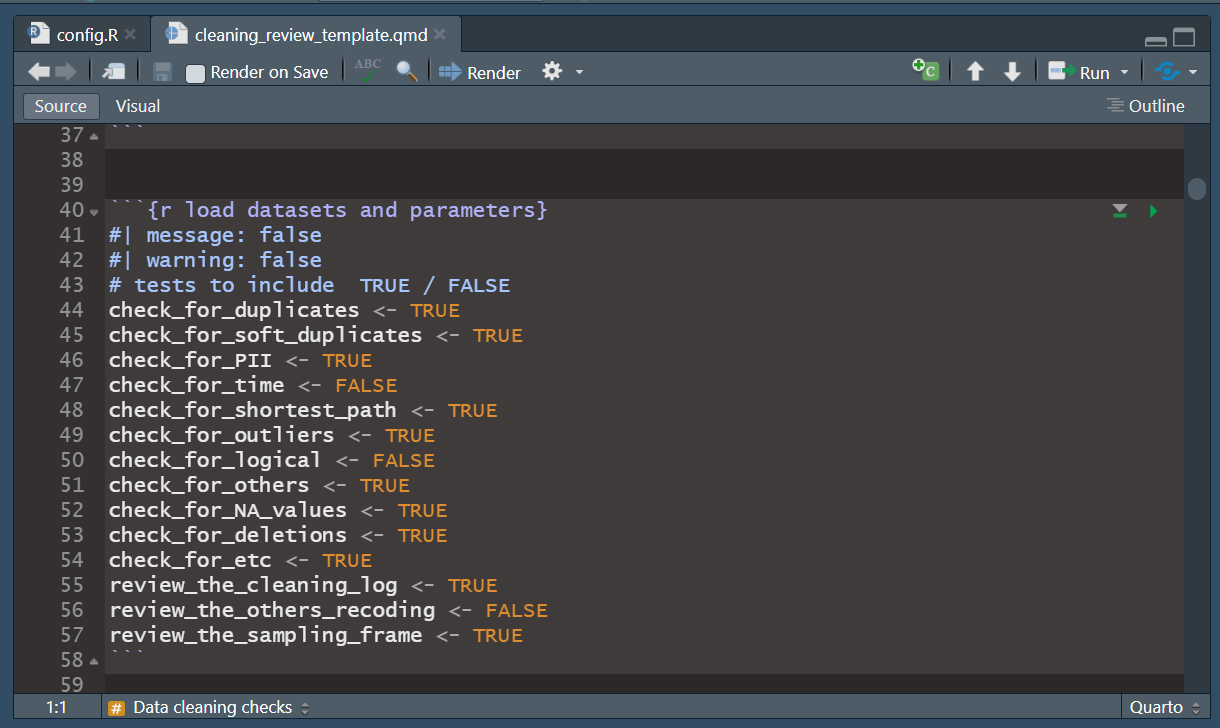Place cursor on check_for_shortest_path
Viewport: 1220px width, 728px height.
[x=252, y=410]
